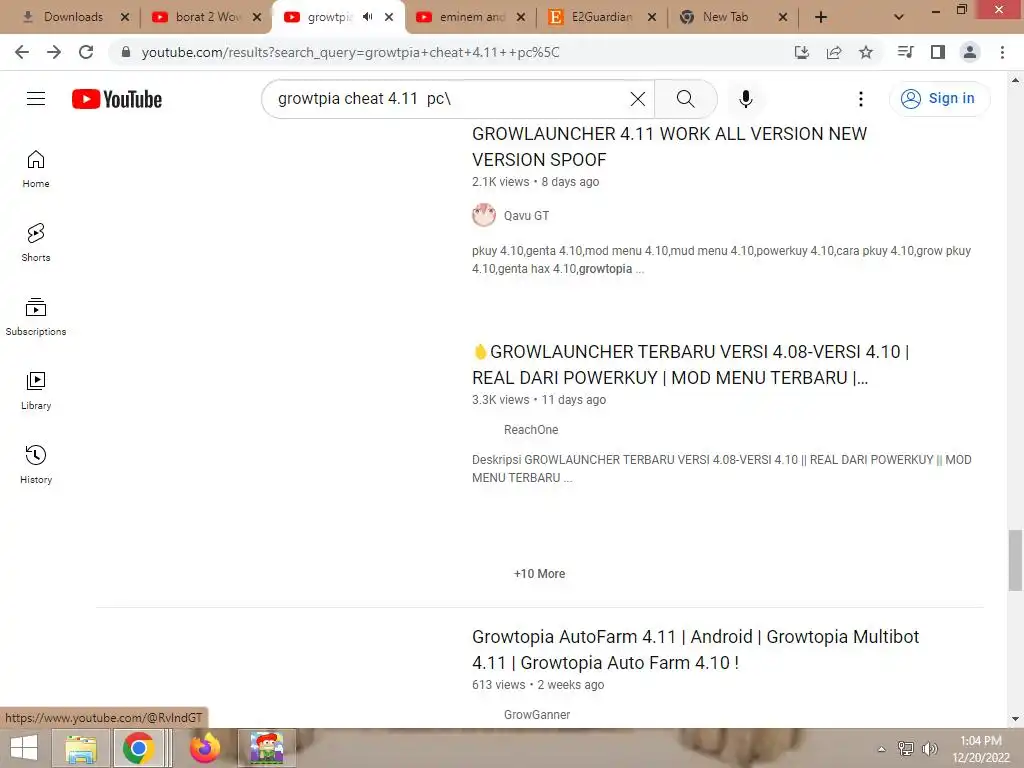Bookmark this page with the star icon
Viewport: 1024px width, 768px height.
[866, 52]
